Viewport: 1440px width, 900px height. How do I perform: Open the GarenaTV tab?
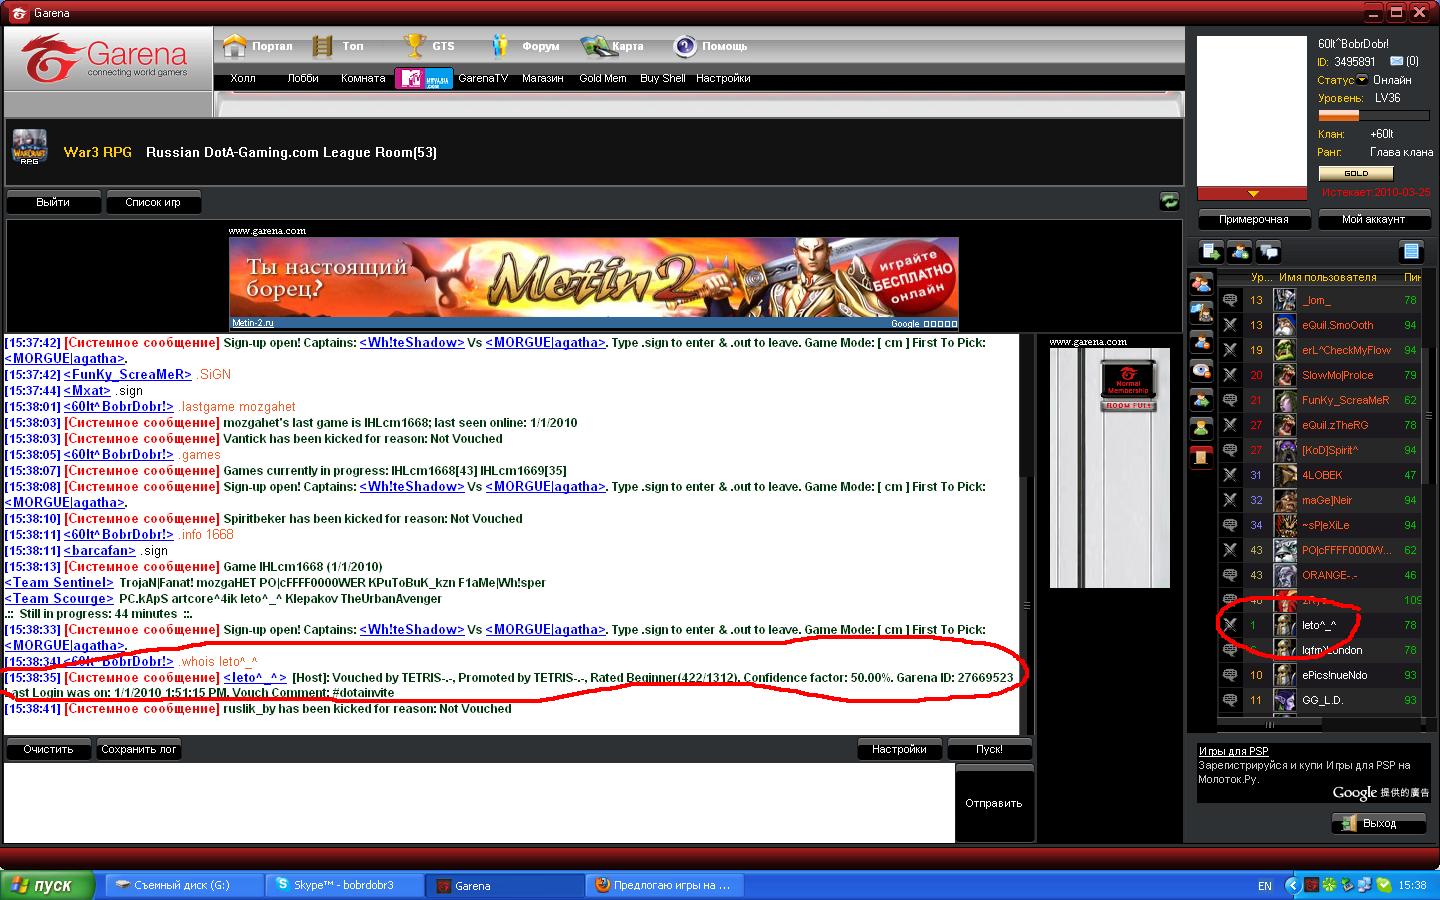click(x=483, y=78)
